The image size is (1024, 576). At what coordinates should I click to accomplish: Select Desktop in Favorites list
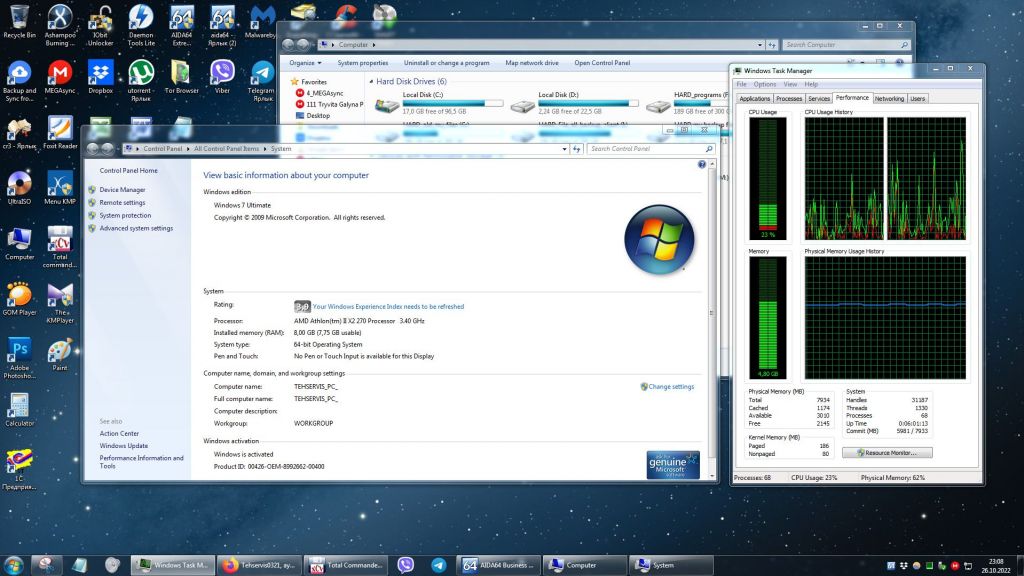(x=318, y=116)
